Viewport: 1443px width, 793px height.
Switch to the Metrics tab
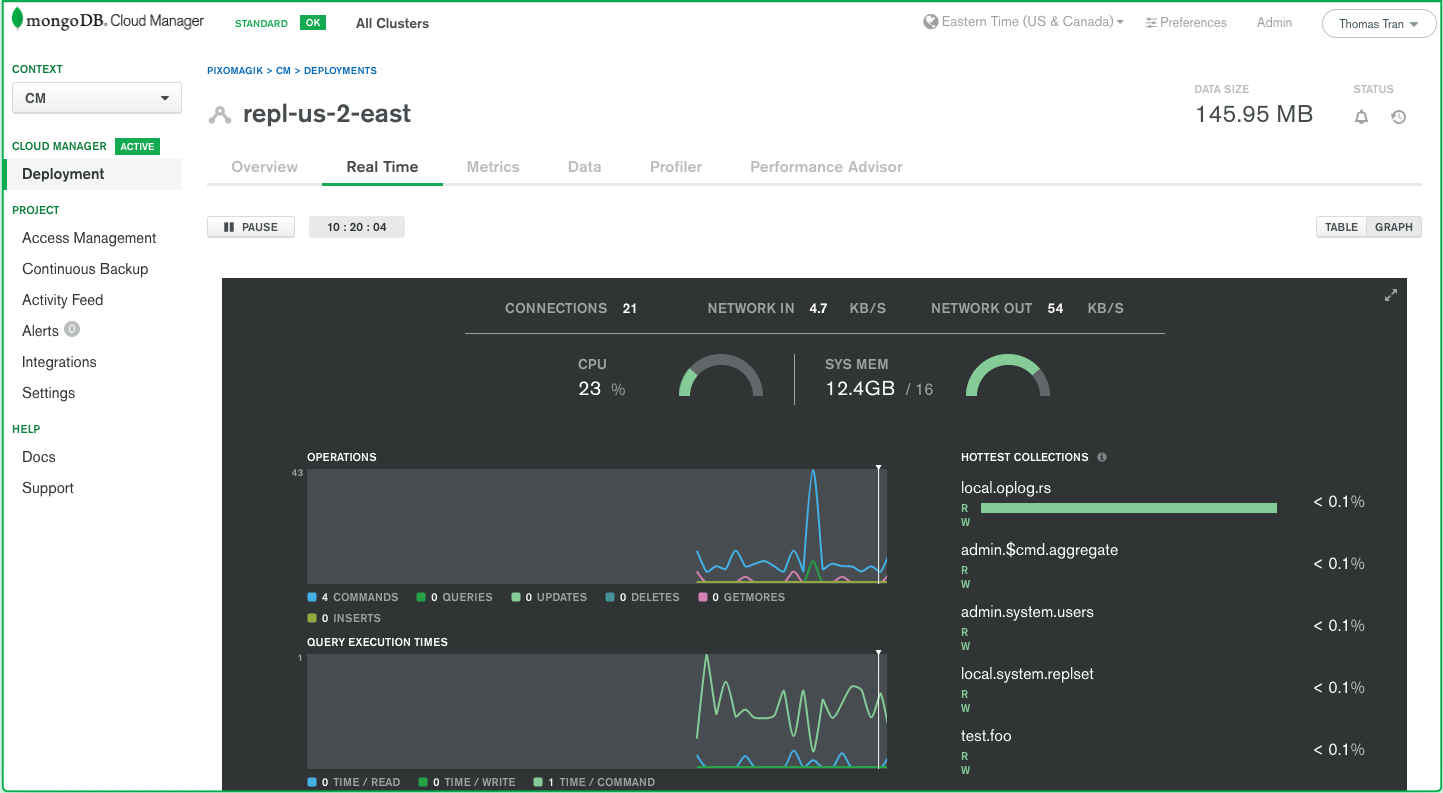[x=492, y=167]
